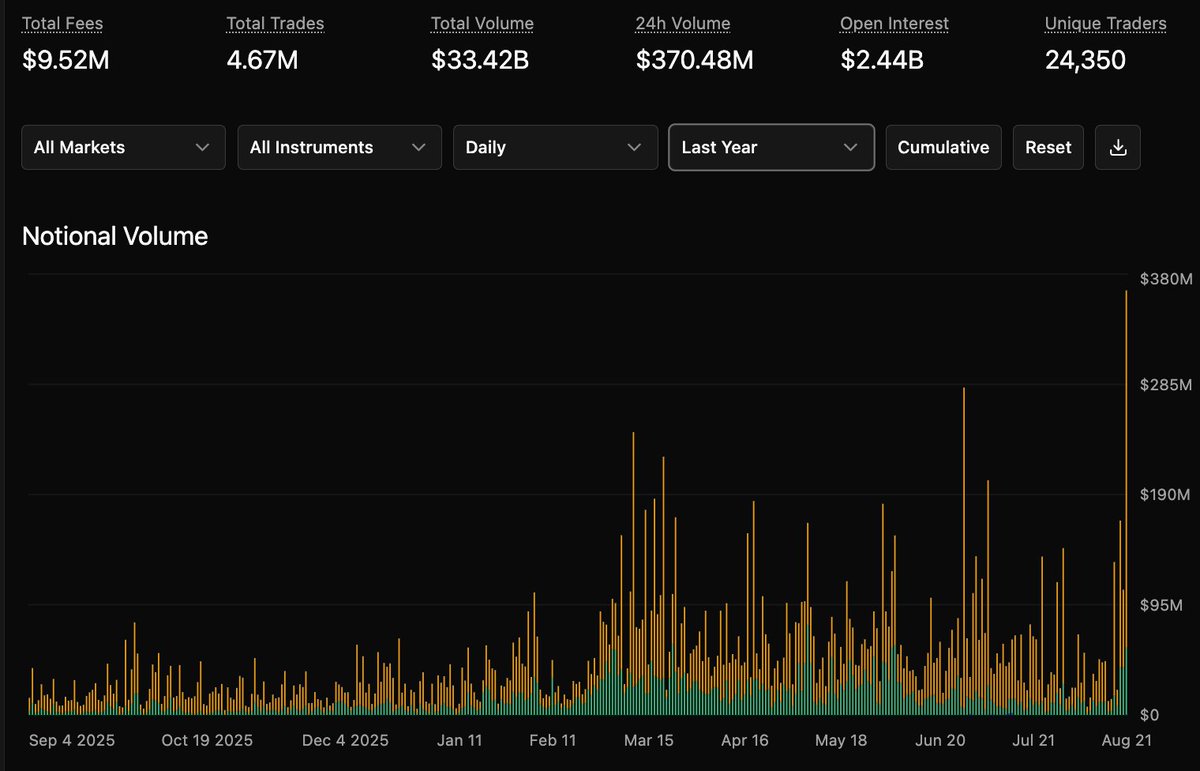Click the chevron in Daily dropdown
The width and height of the screenshot is (1200, 771).
click(635, 147)
